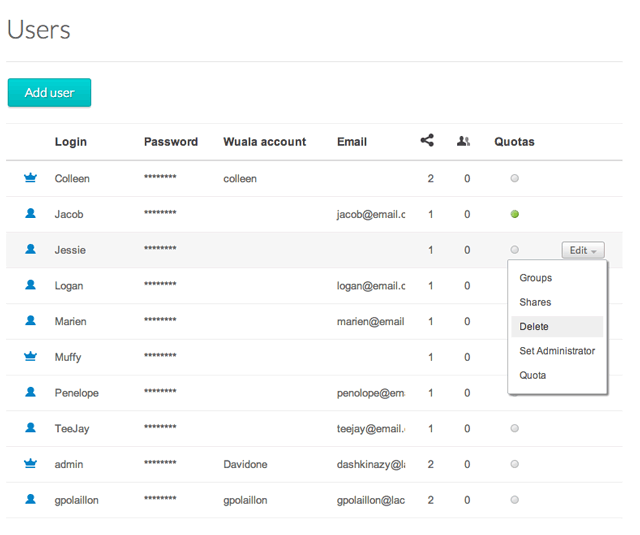Click the Login column header

[x=71, y=142]
